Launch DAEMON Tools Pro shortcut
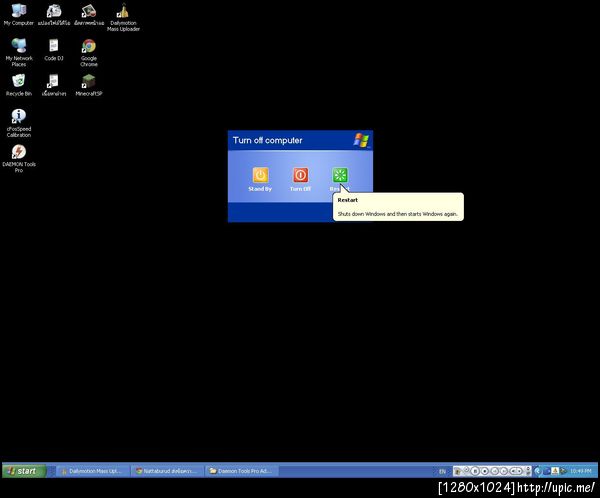The image size is (600, 498). [x=19, y=158]
